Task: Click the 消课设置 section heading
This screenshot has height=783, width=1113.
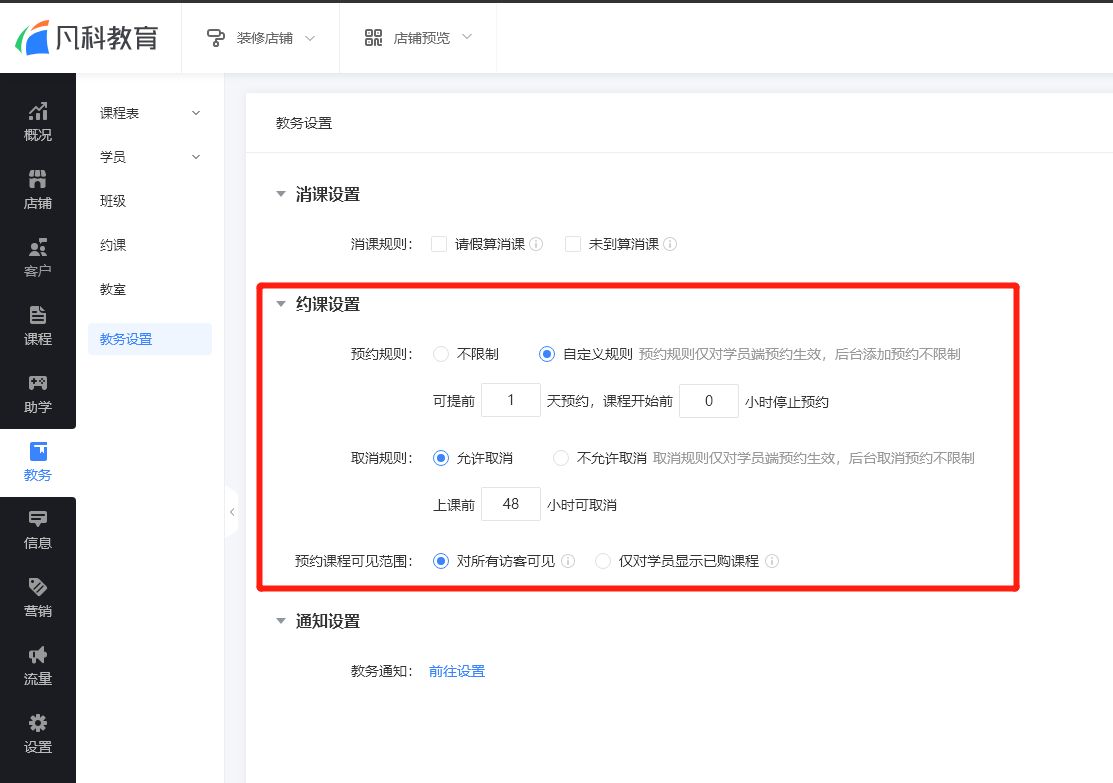Action: [x=328, y=194]
